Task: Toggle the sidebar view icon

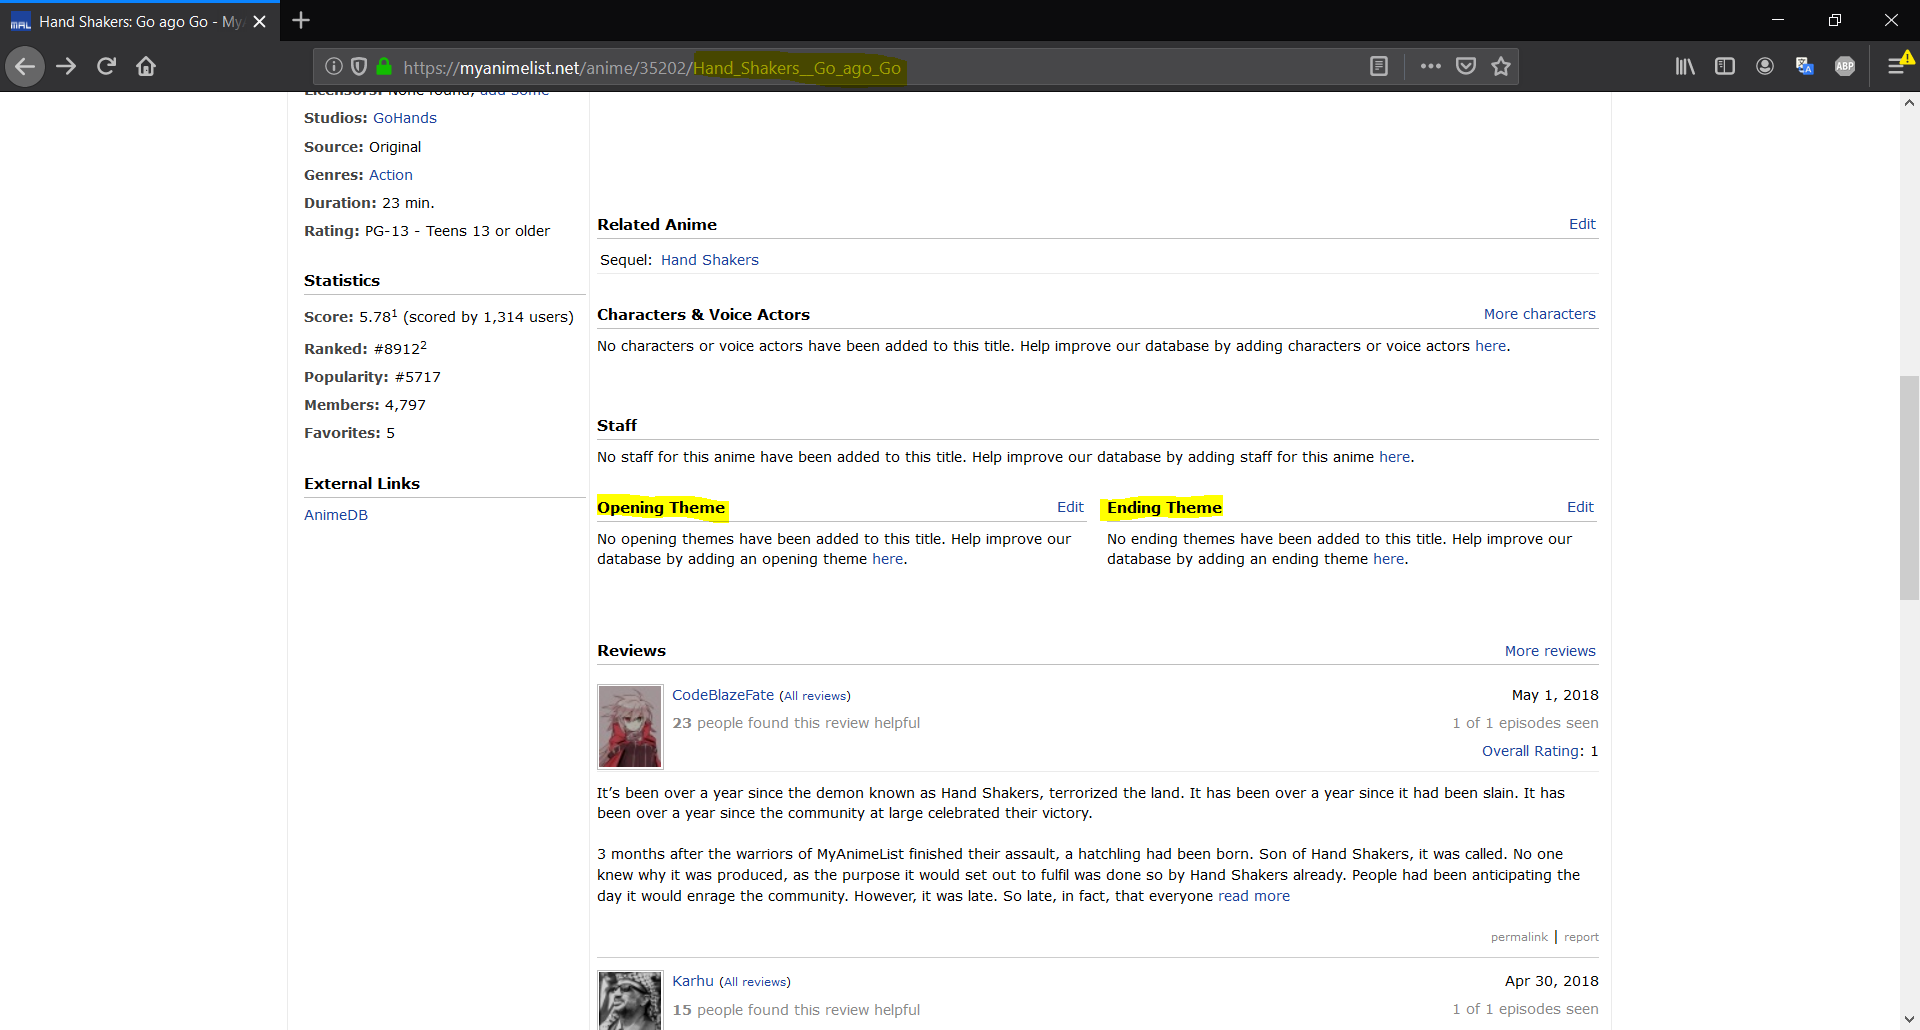Action: click(1724, 67)
